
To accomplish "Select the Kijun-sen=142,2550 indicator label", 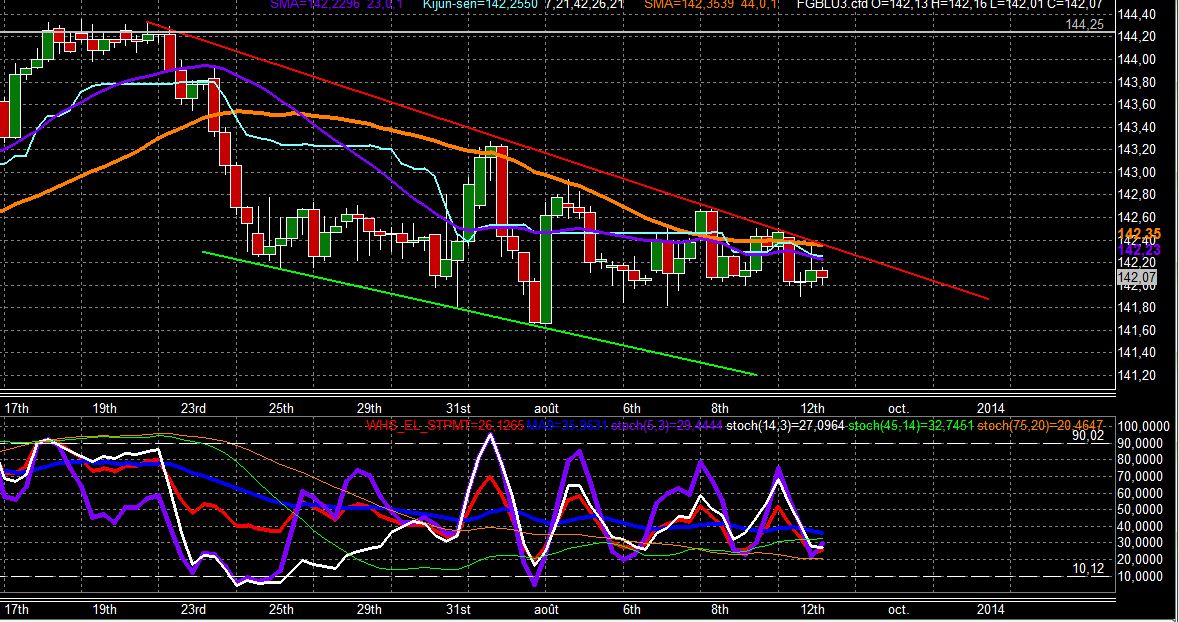I will click(x=480, y=4).
